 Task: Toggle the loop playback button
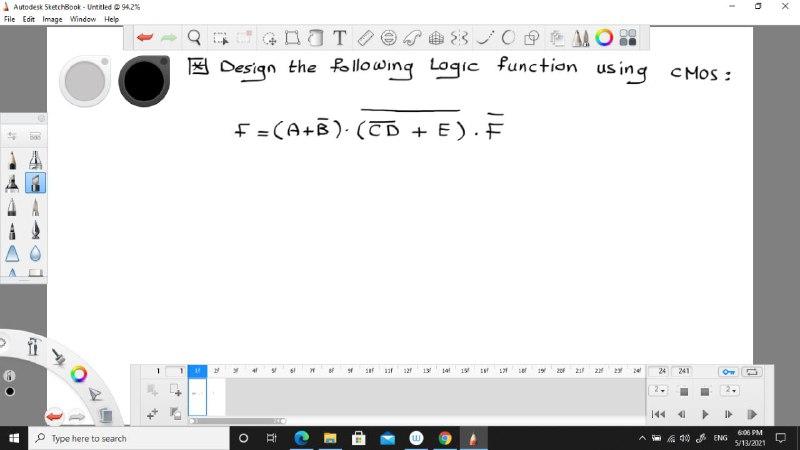point(752,372)
